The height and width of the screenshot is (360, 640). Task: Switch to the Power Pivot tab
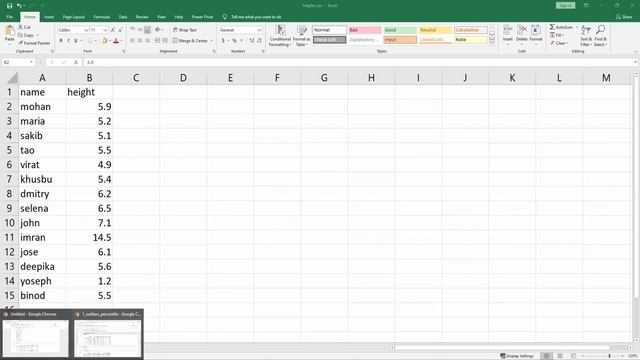pos(202,17)
